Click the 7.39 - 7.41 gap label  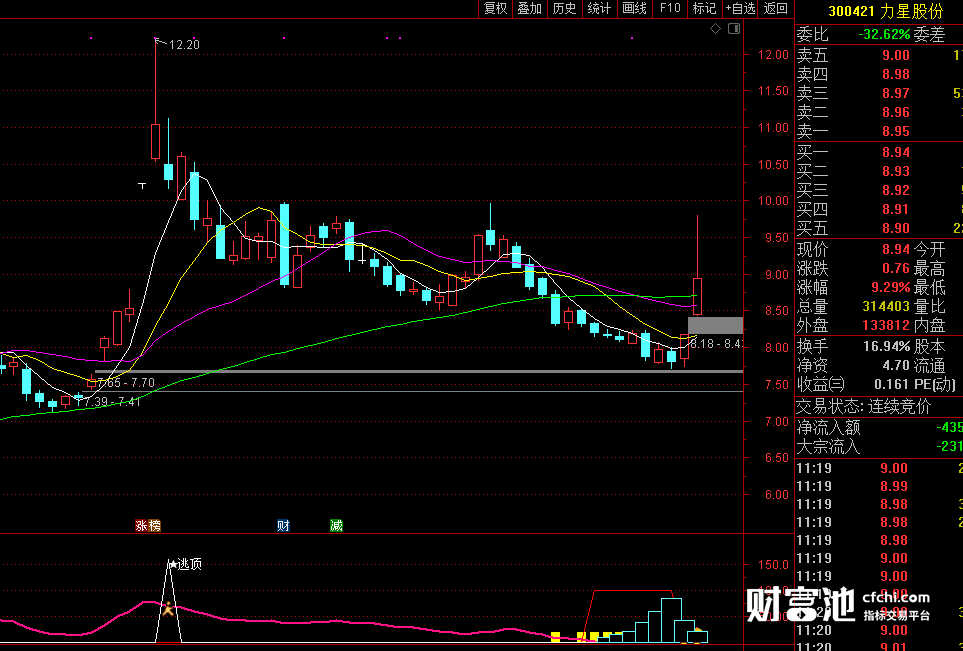coord(112,402)
